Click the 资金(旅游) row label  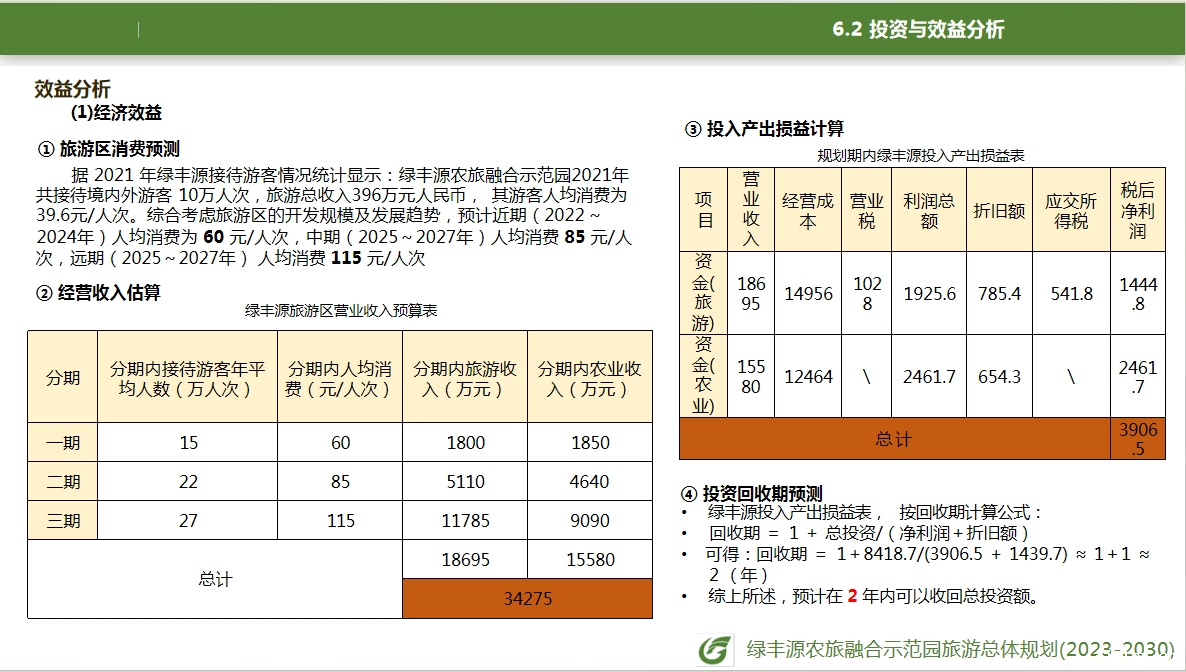point(704,292)
